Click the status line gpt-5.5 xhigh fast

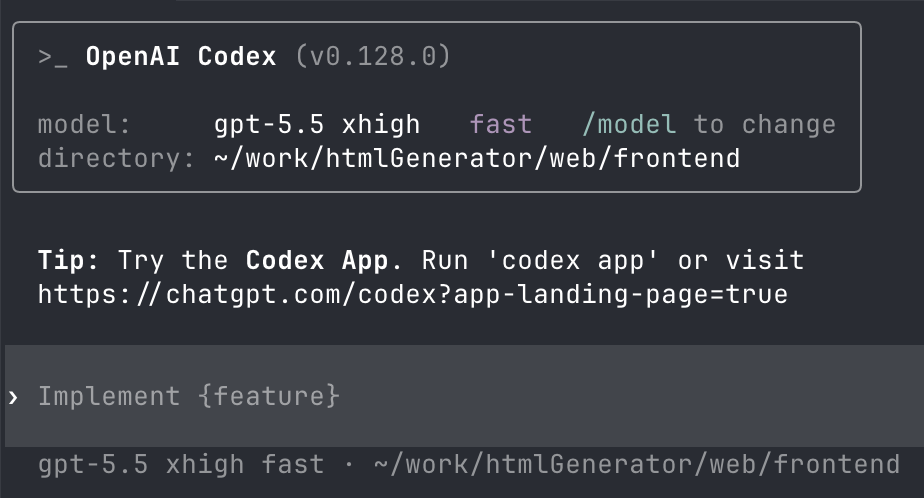tap(181, 464)
